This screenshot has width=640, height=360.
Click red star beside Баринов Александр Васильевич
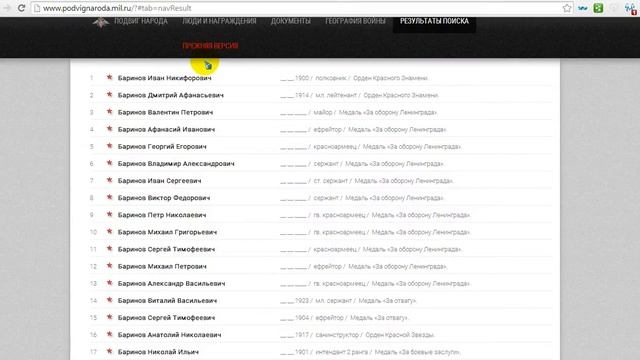point(109,283)
